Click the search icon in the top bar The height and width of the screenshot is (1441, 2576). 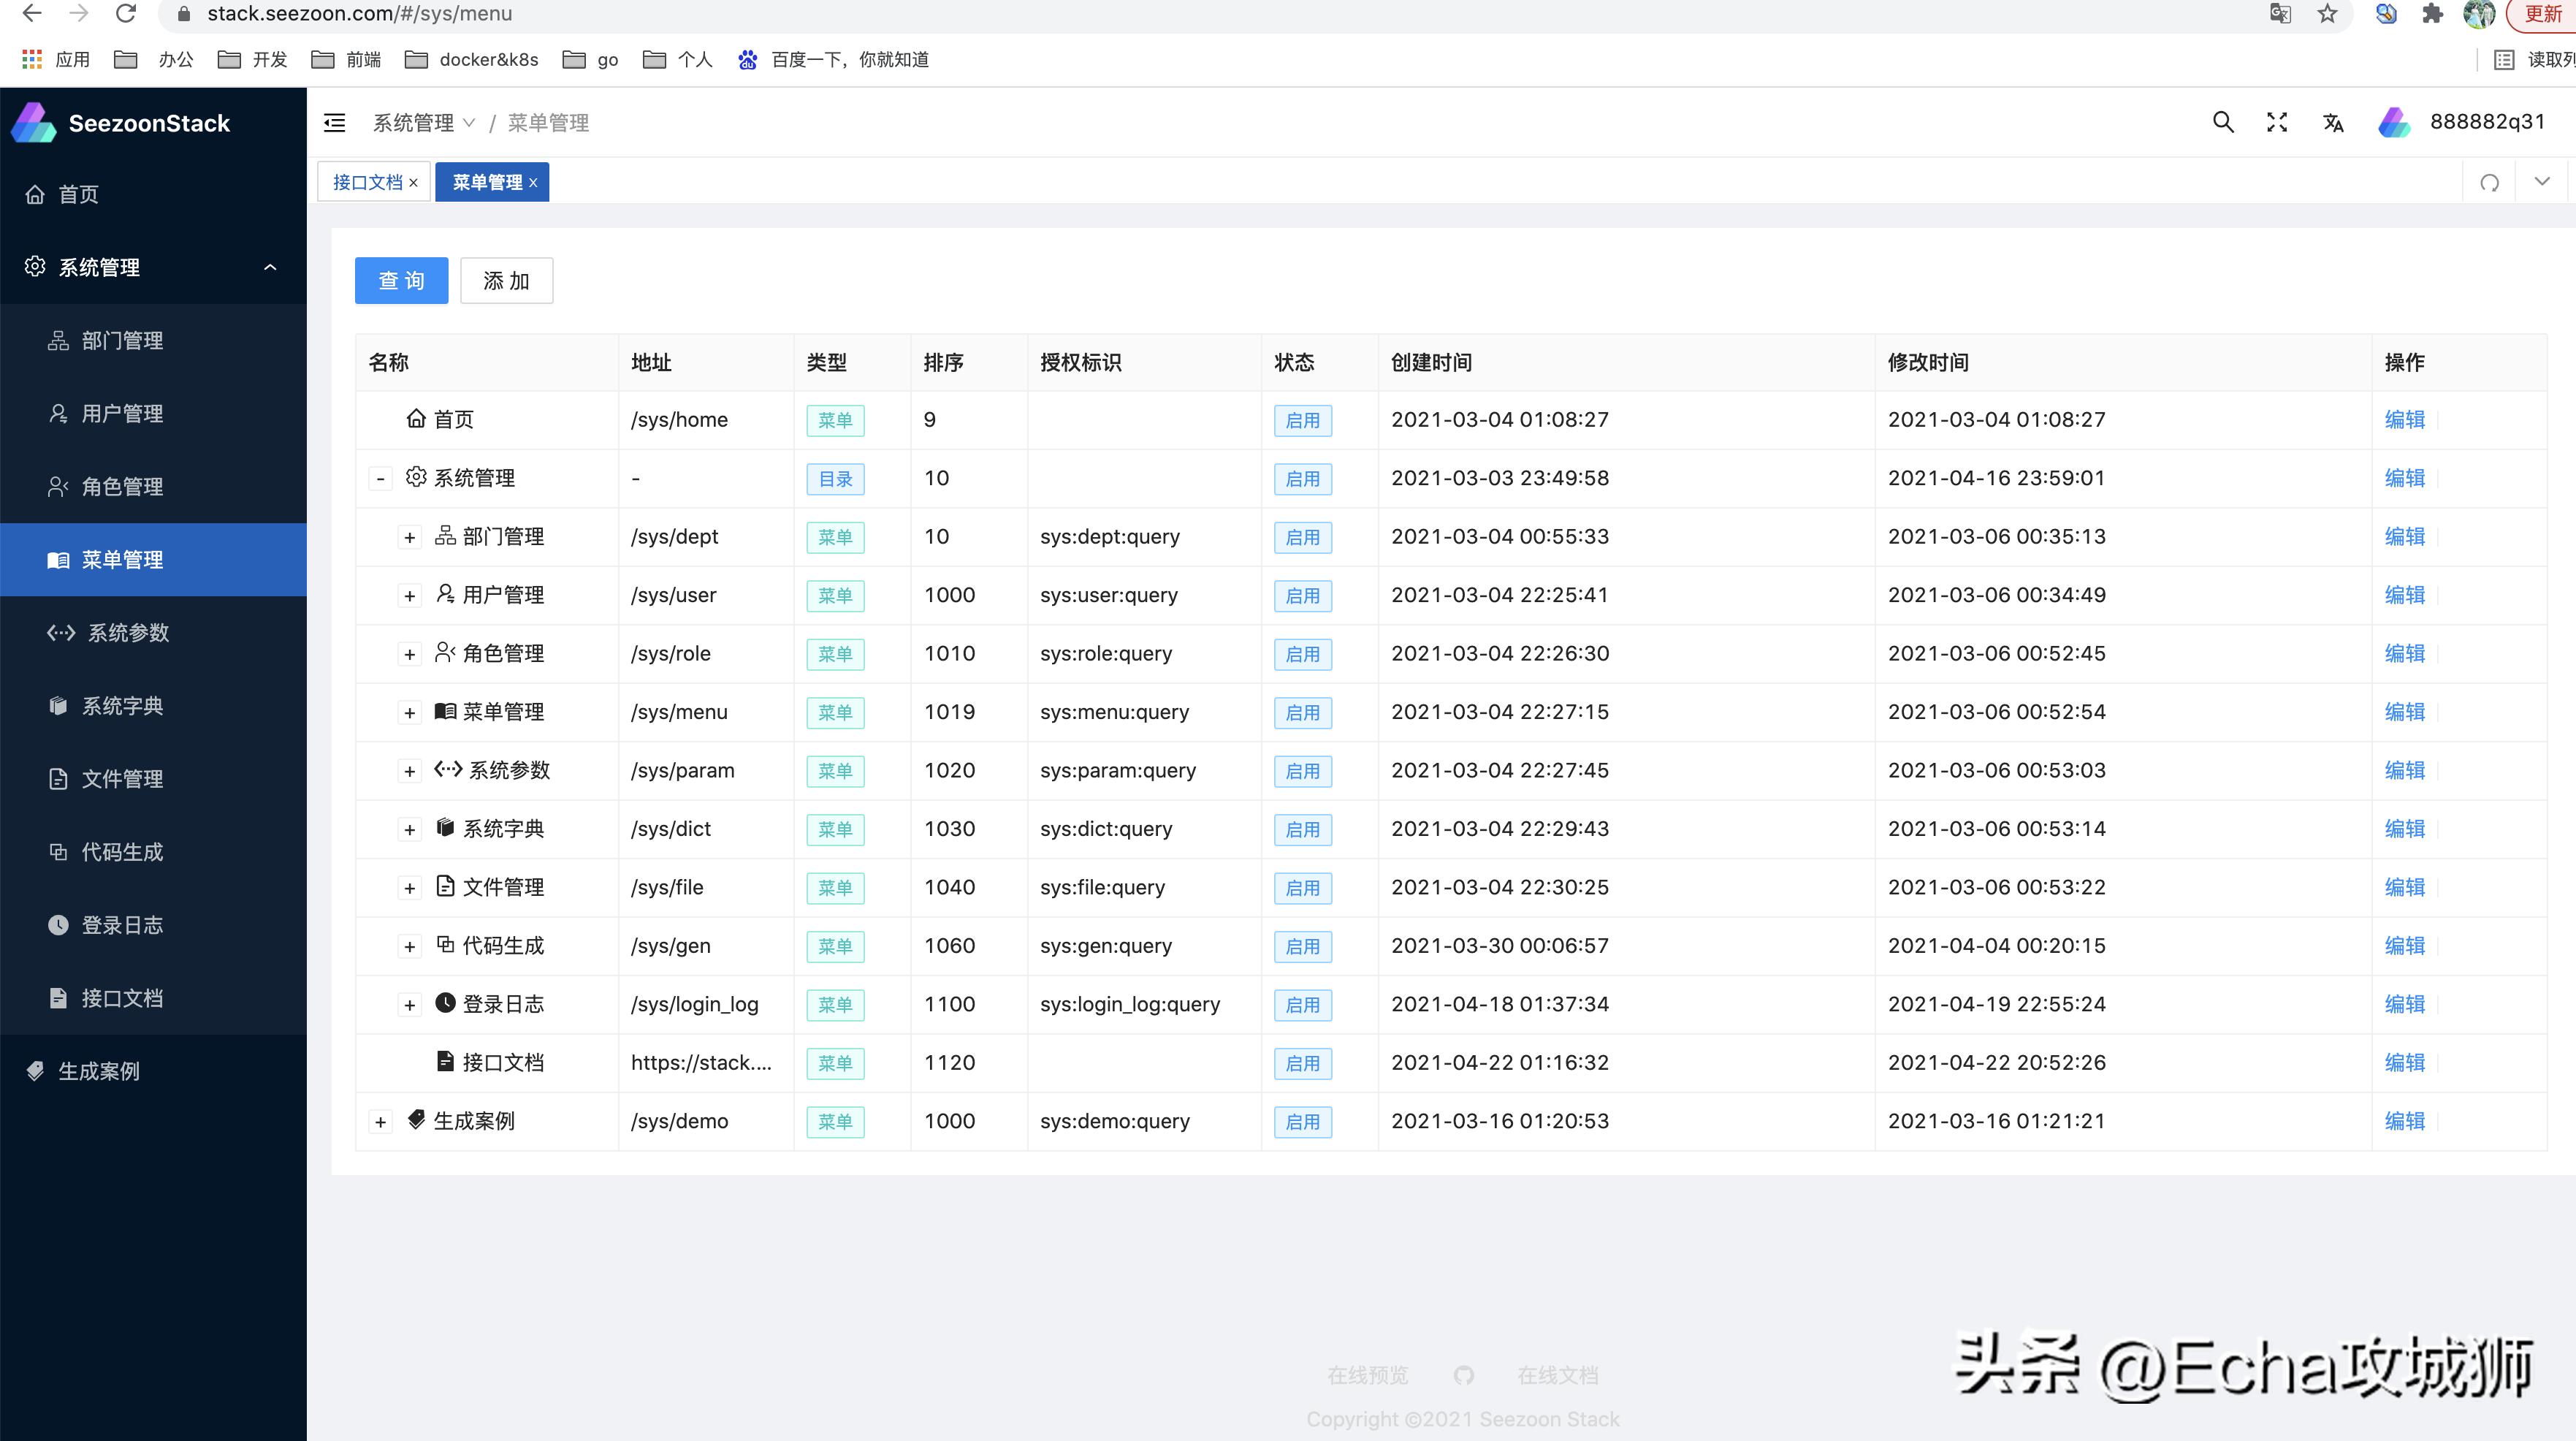(2224, 121)
